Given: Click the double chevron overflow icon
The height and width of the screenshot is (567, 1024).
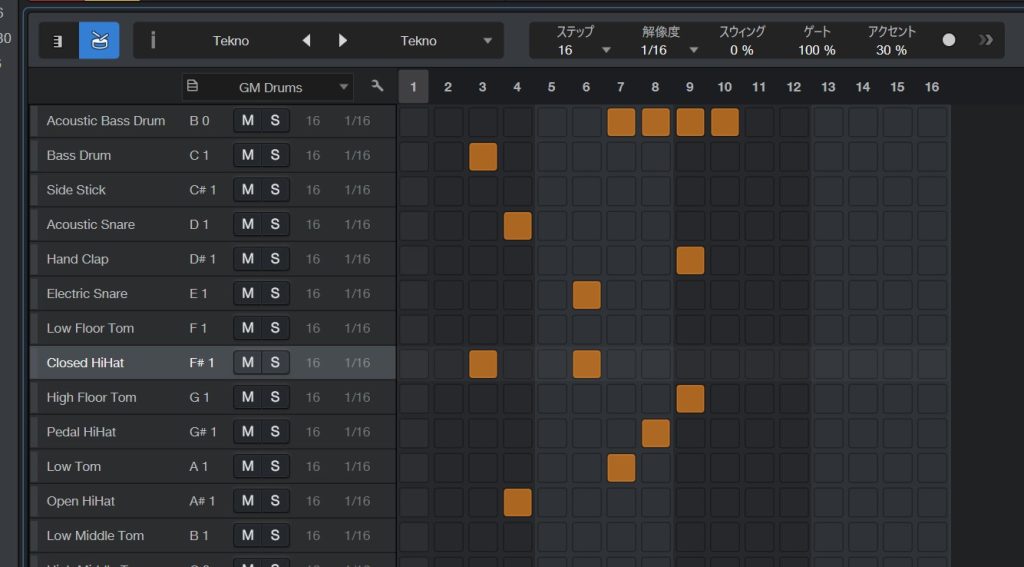Looking at the screenshot, I should pos(986,40).
